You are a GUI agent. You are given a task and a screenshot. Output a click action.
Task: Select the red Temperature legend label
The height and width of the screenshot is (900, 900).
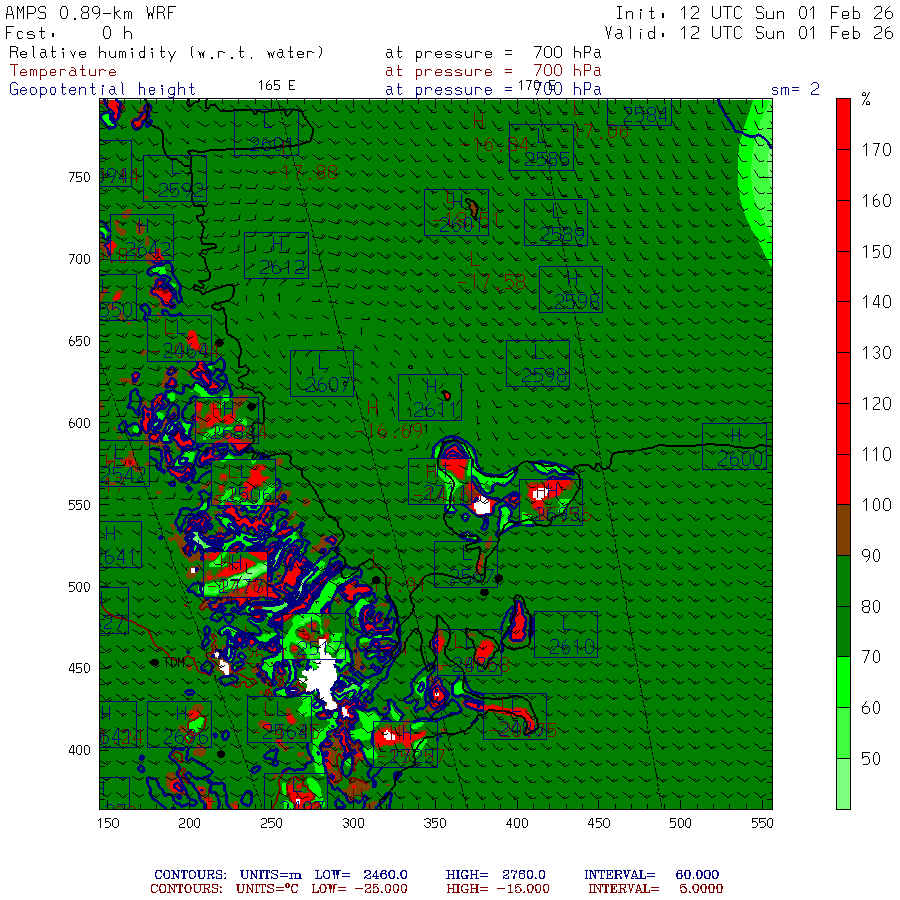63,71
